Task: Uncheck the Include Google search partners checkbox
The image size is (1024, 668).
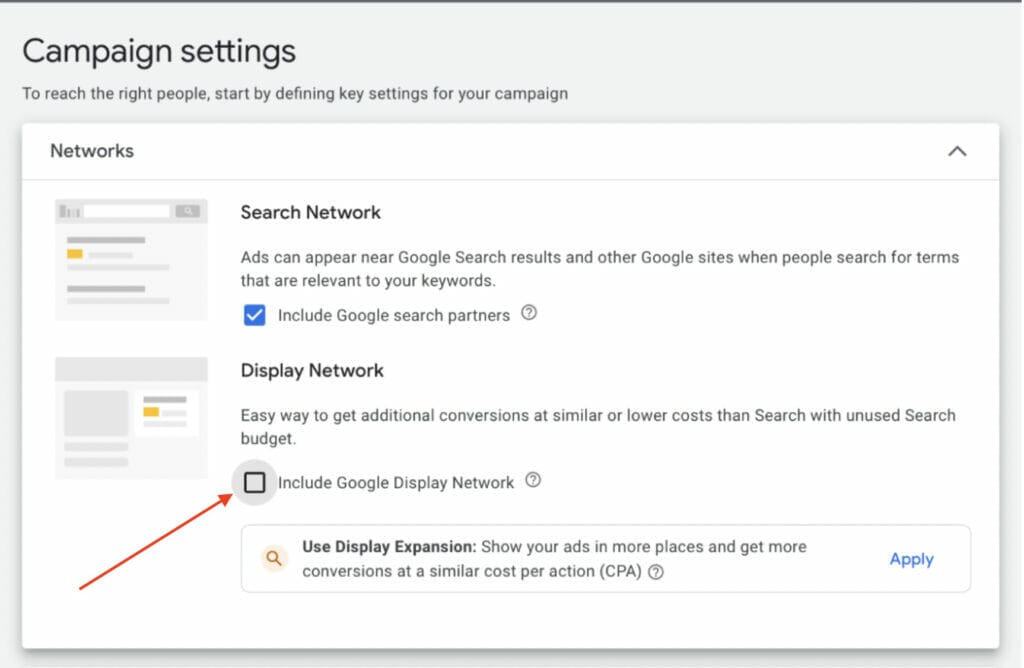Action: pyautogui.click(x=255, y=315)
